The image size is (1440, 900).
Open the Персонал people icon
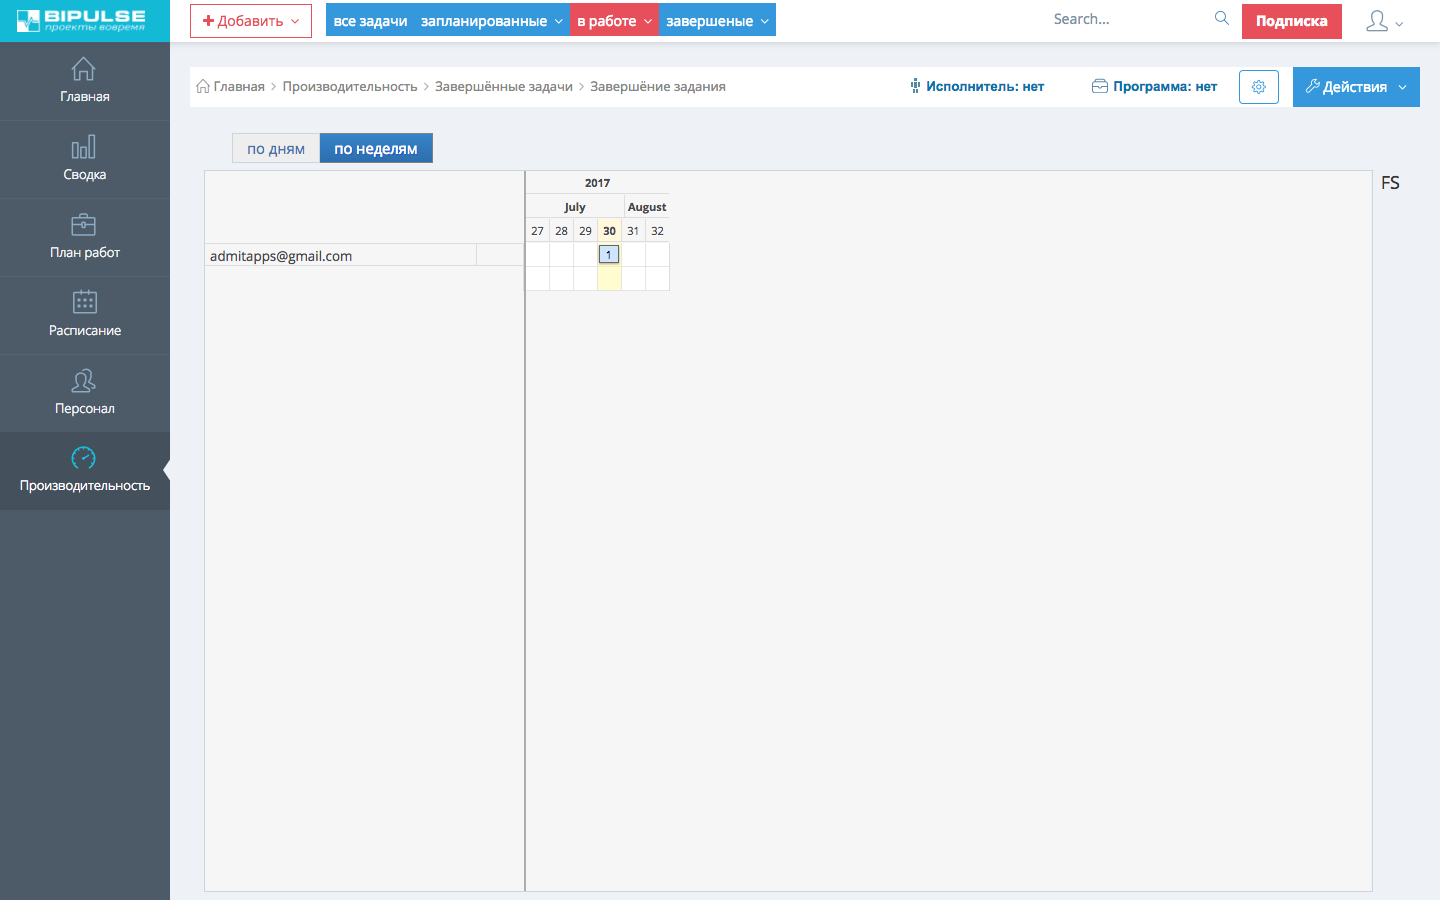coord(84,380)
